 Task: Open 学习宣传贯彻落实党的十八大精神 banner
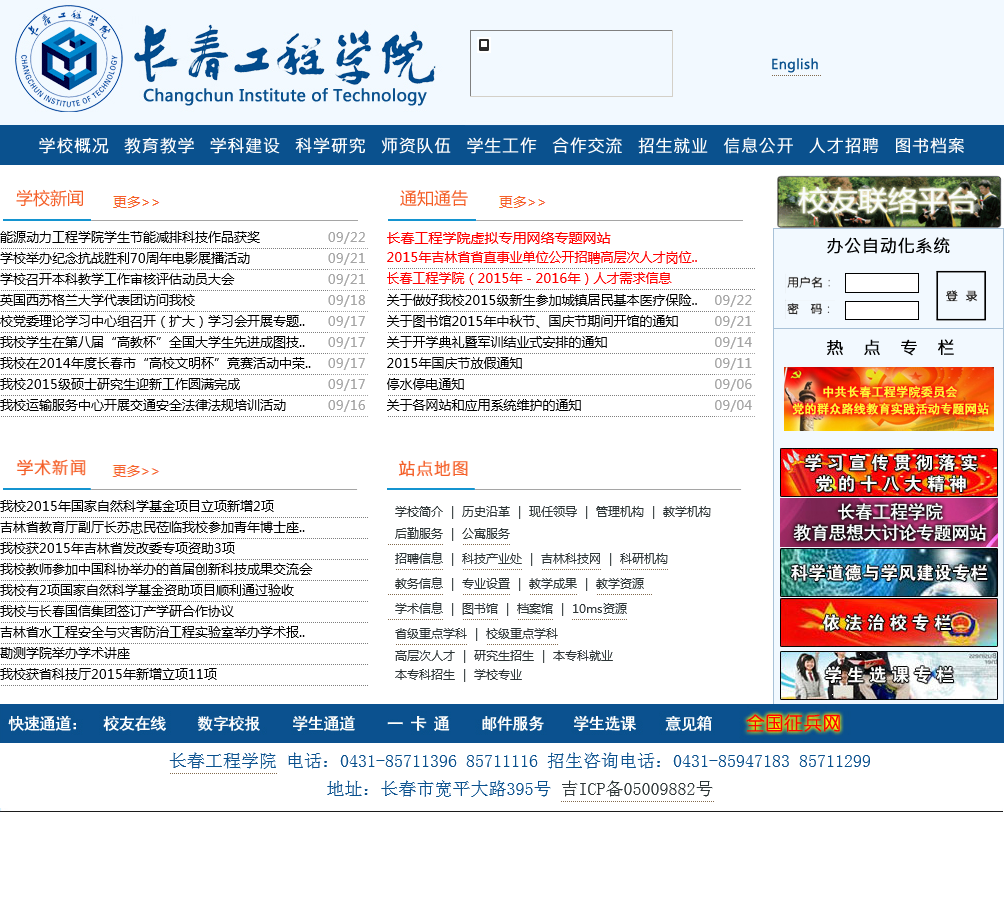point(889,473)
